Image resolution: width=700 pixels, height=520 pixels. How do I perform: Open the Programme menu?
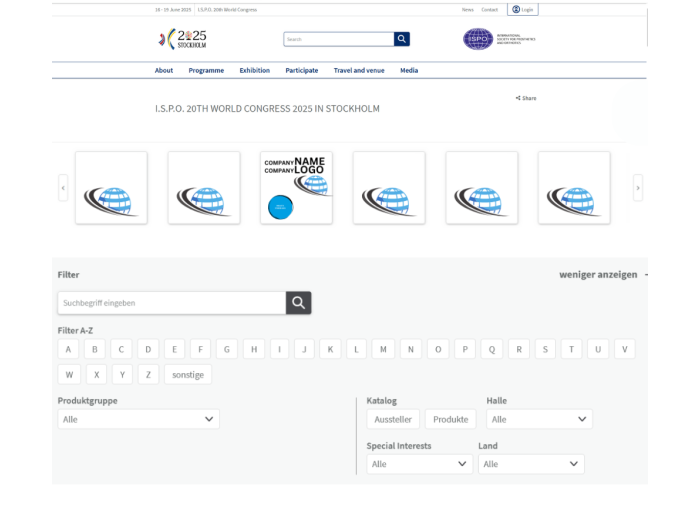point(206,70)
